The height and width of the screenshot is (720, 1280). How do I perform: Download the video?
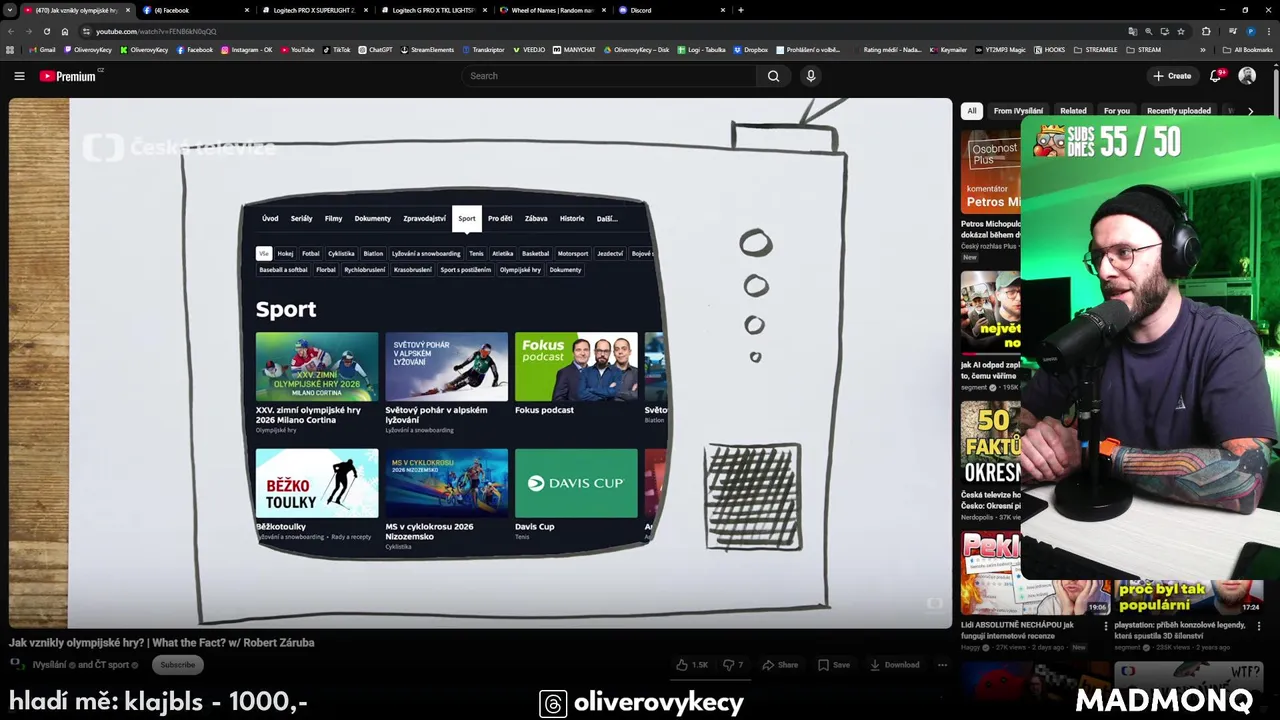click(893, 664)
